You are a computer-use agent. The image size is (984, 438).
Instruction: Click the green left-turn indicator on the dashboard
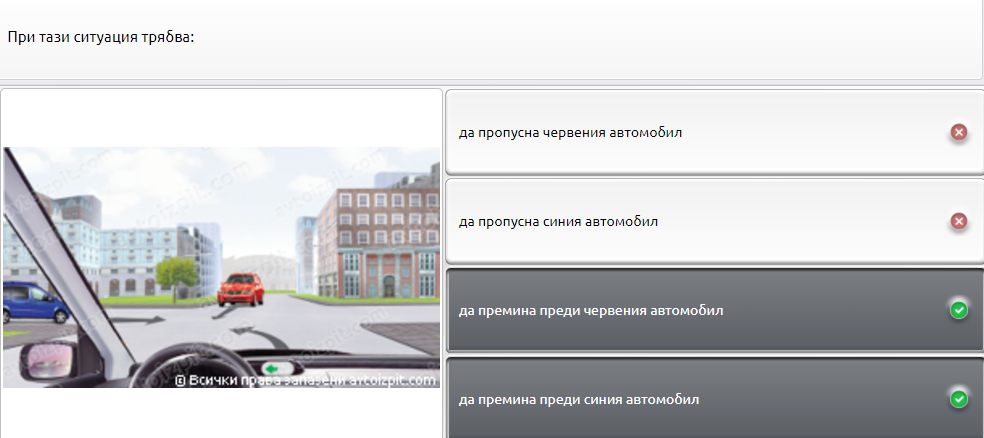coord(273,368)
